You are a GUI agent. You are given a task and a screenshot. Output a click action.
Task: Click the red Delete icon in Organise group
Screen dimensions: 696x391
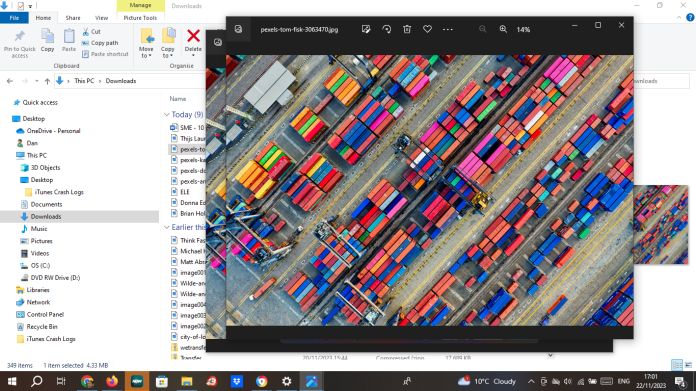pyautogui.click(x=193, y=36)
